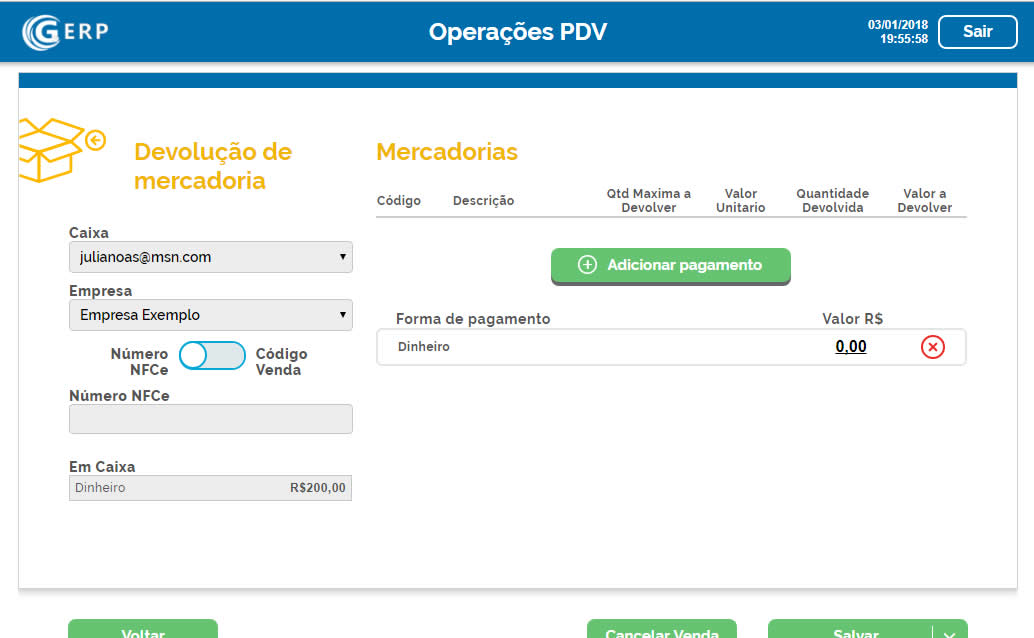Image resolution: width=1034 pixels, height=638 pixels.
Task: Select the Descrição column header
Action: click(x=483, y=201)
